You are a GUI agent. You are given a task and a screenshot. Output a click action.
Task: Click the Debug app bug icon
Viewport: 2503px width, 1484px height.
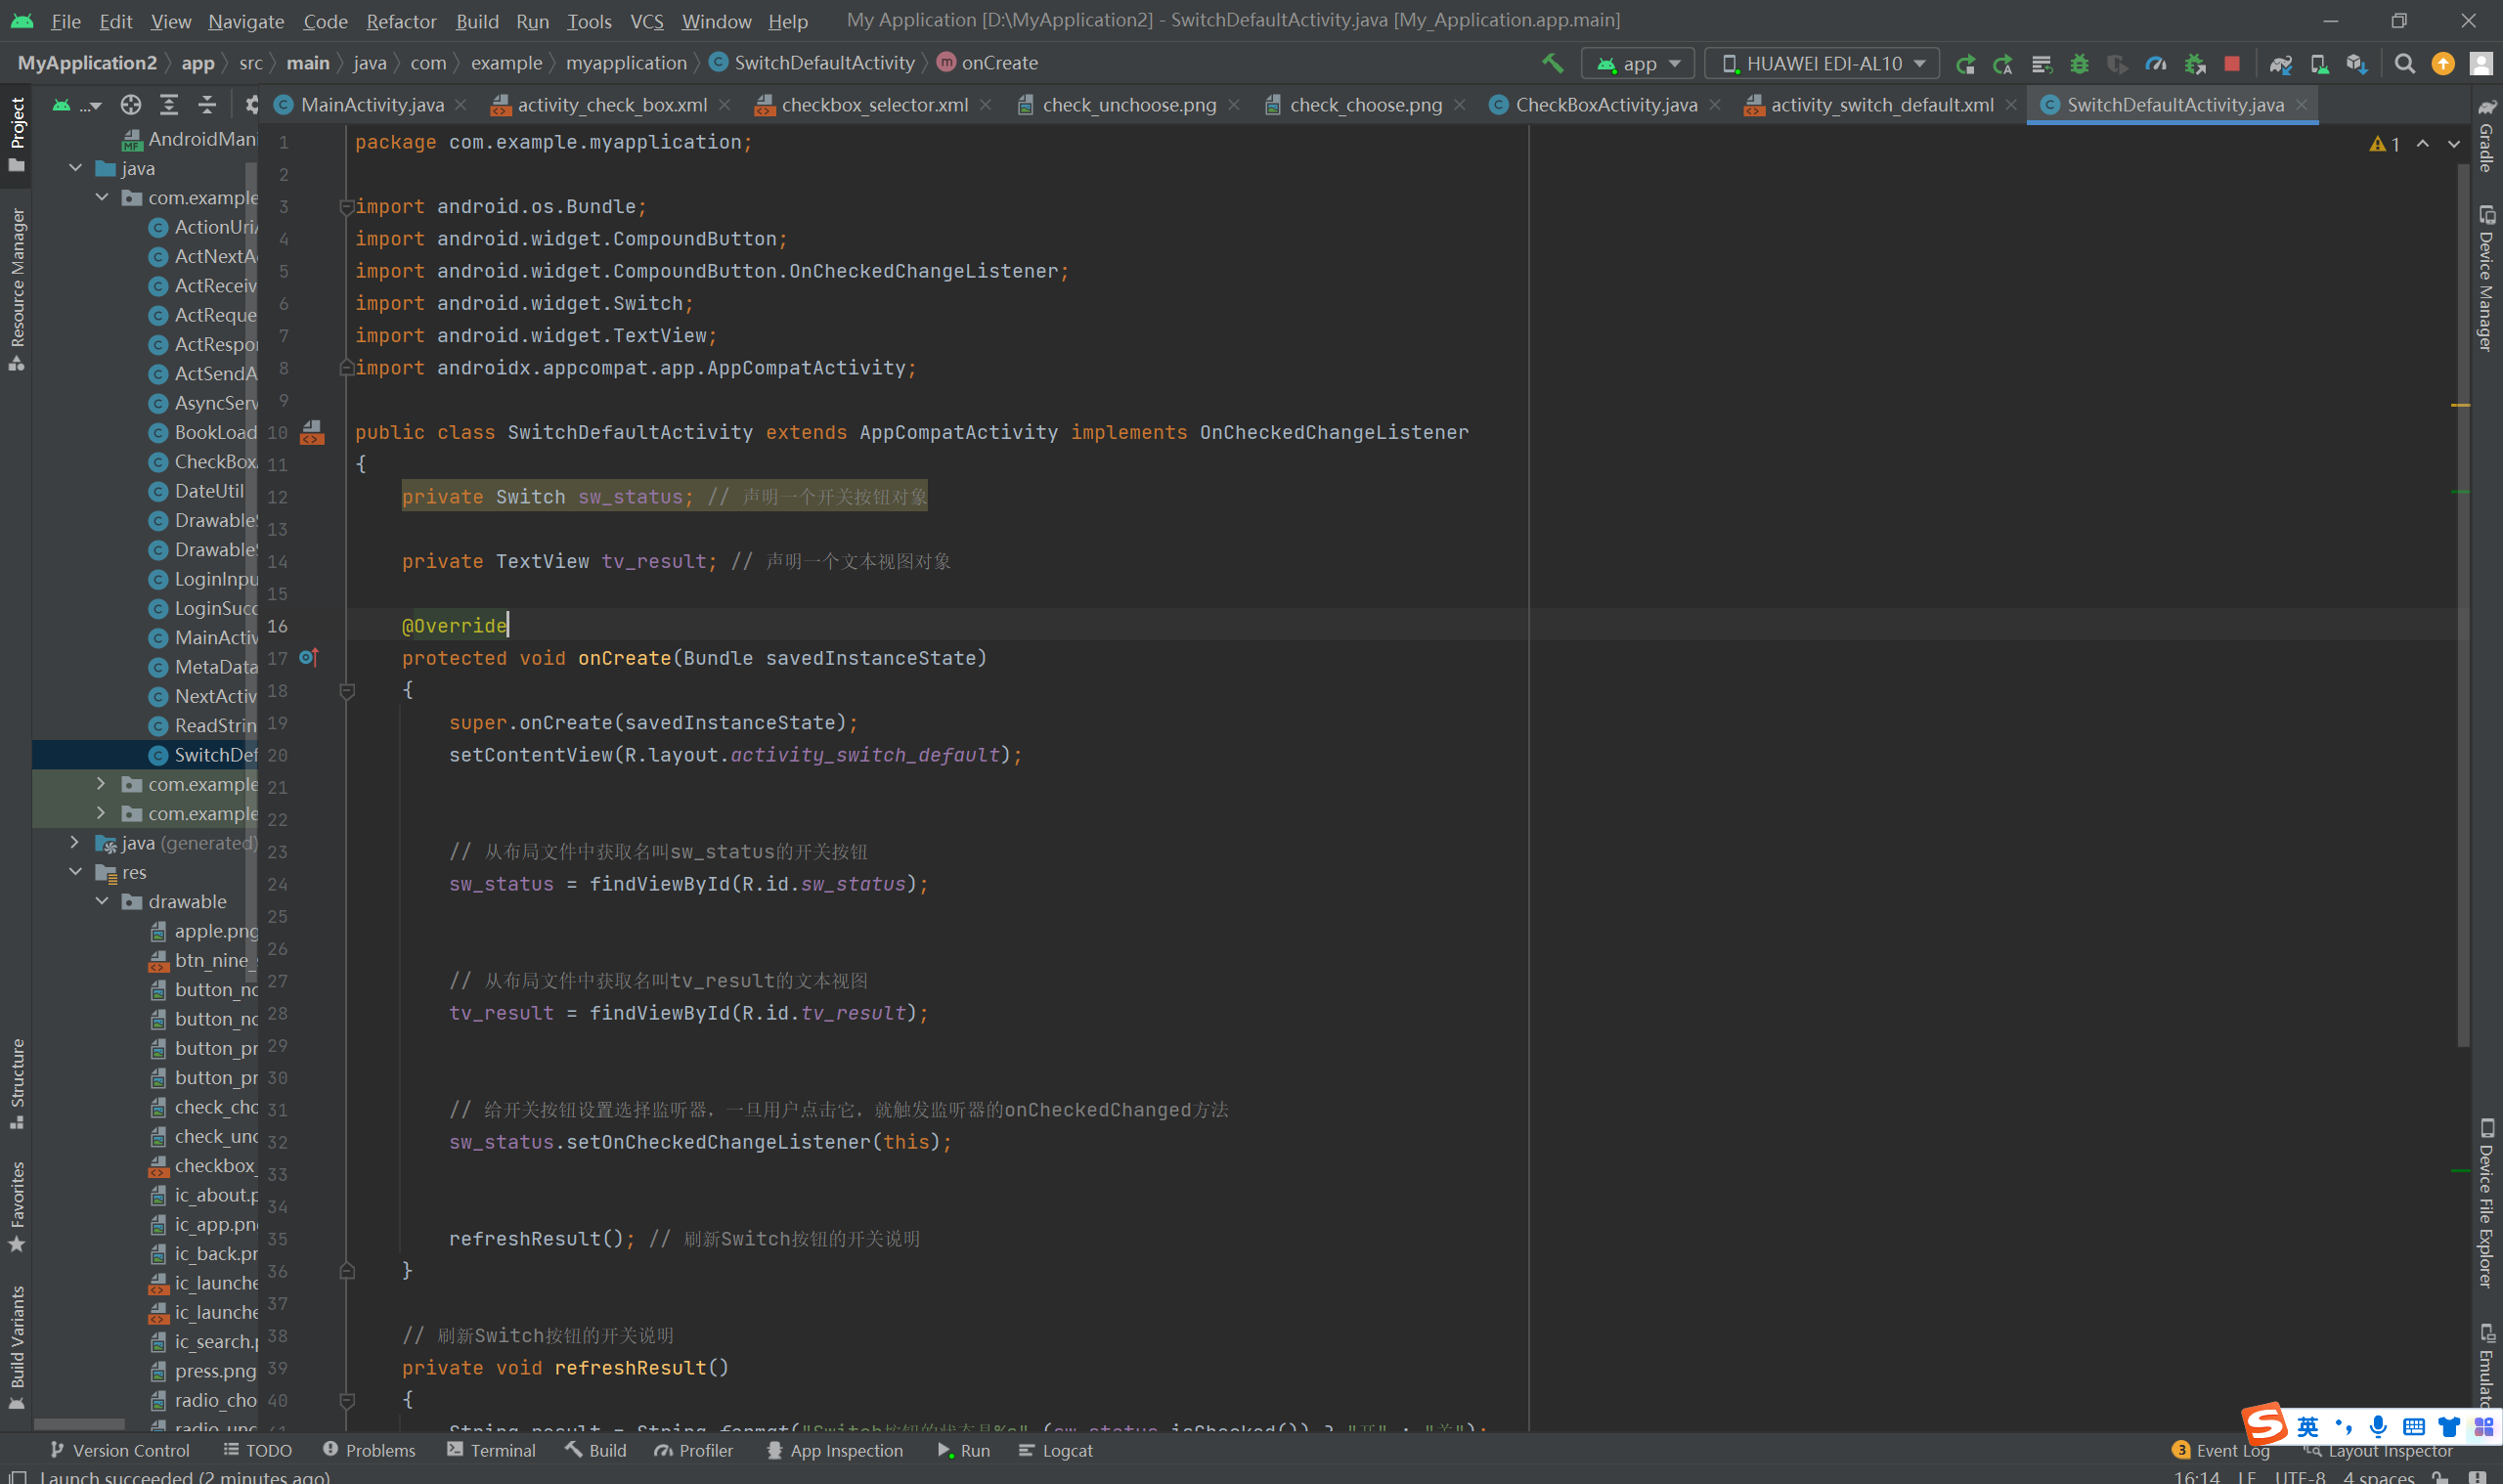click(2079, 63)
